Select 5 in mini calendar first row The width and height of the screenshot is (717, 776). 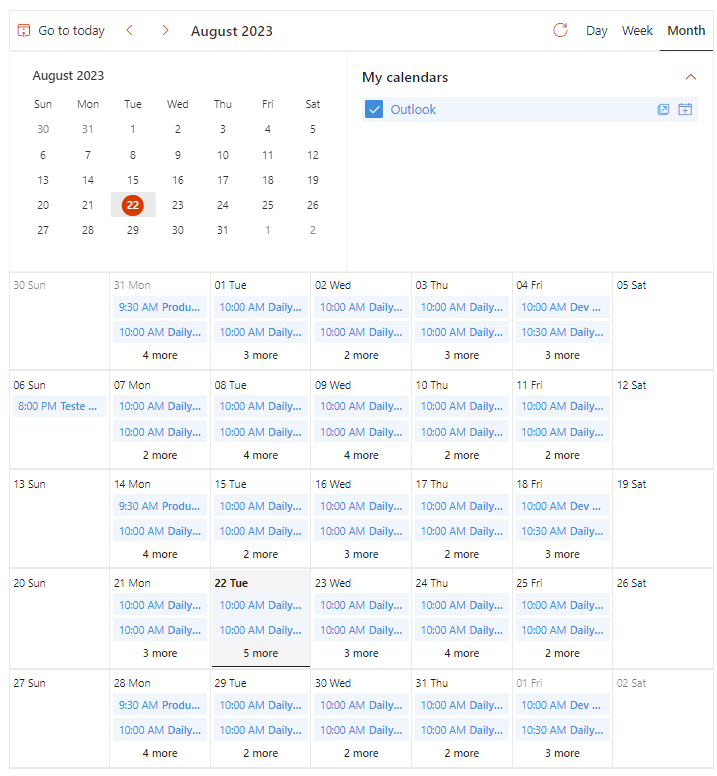point(313,129)
